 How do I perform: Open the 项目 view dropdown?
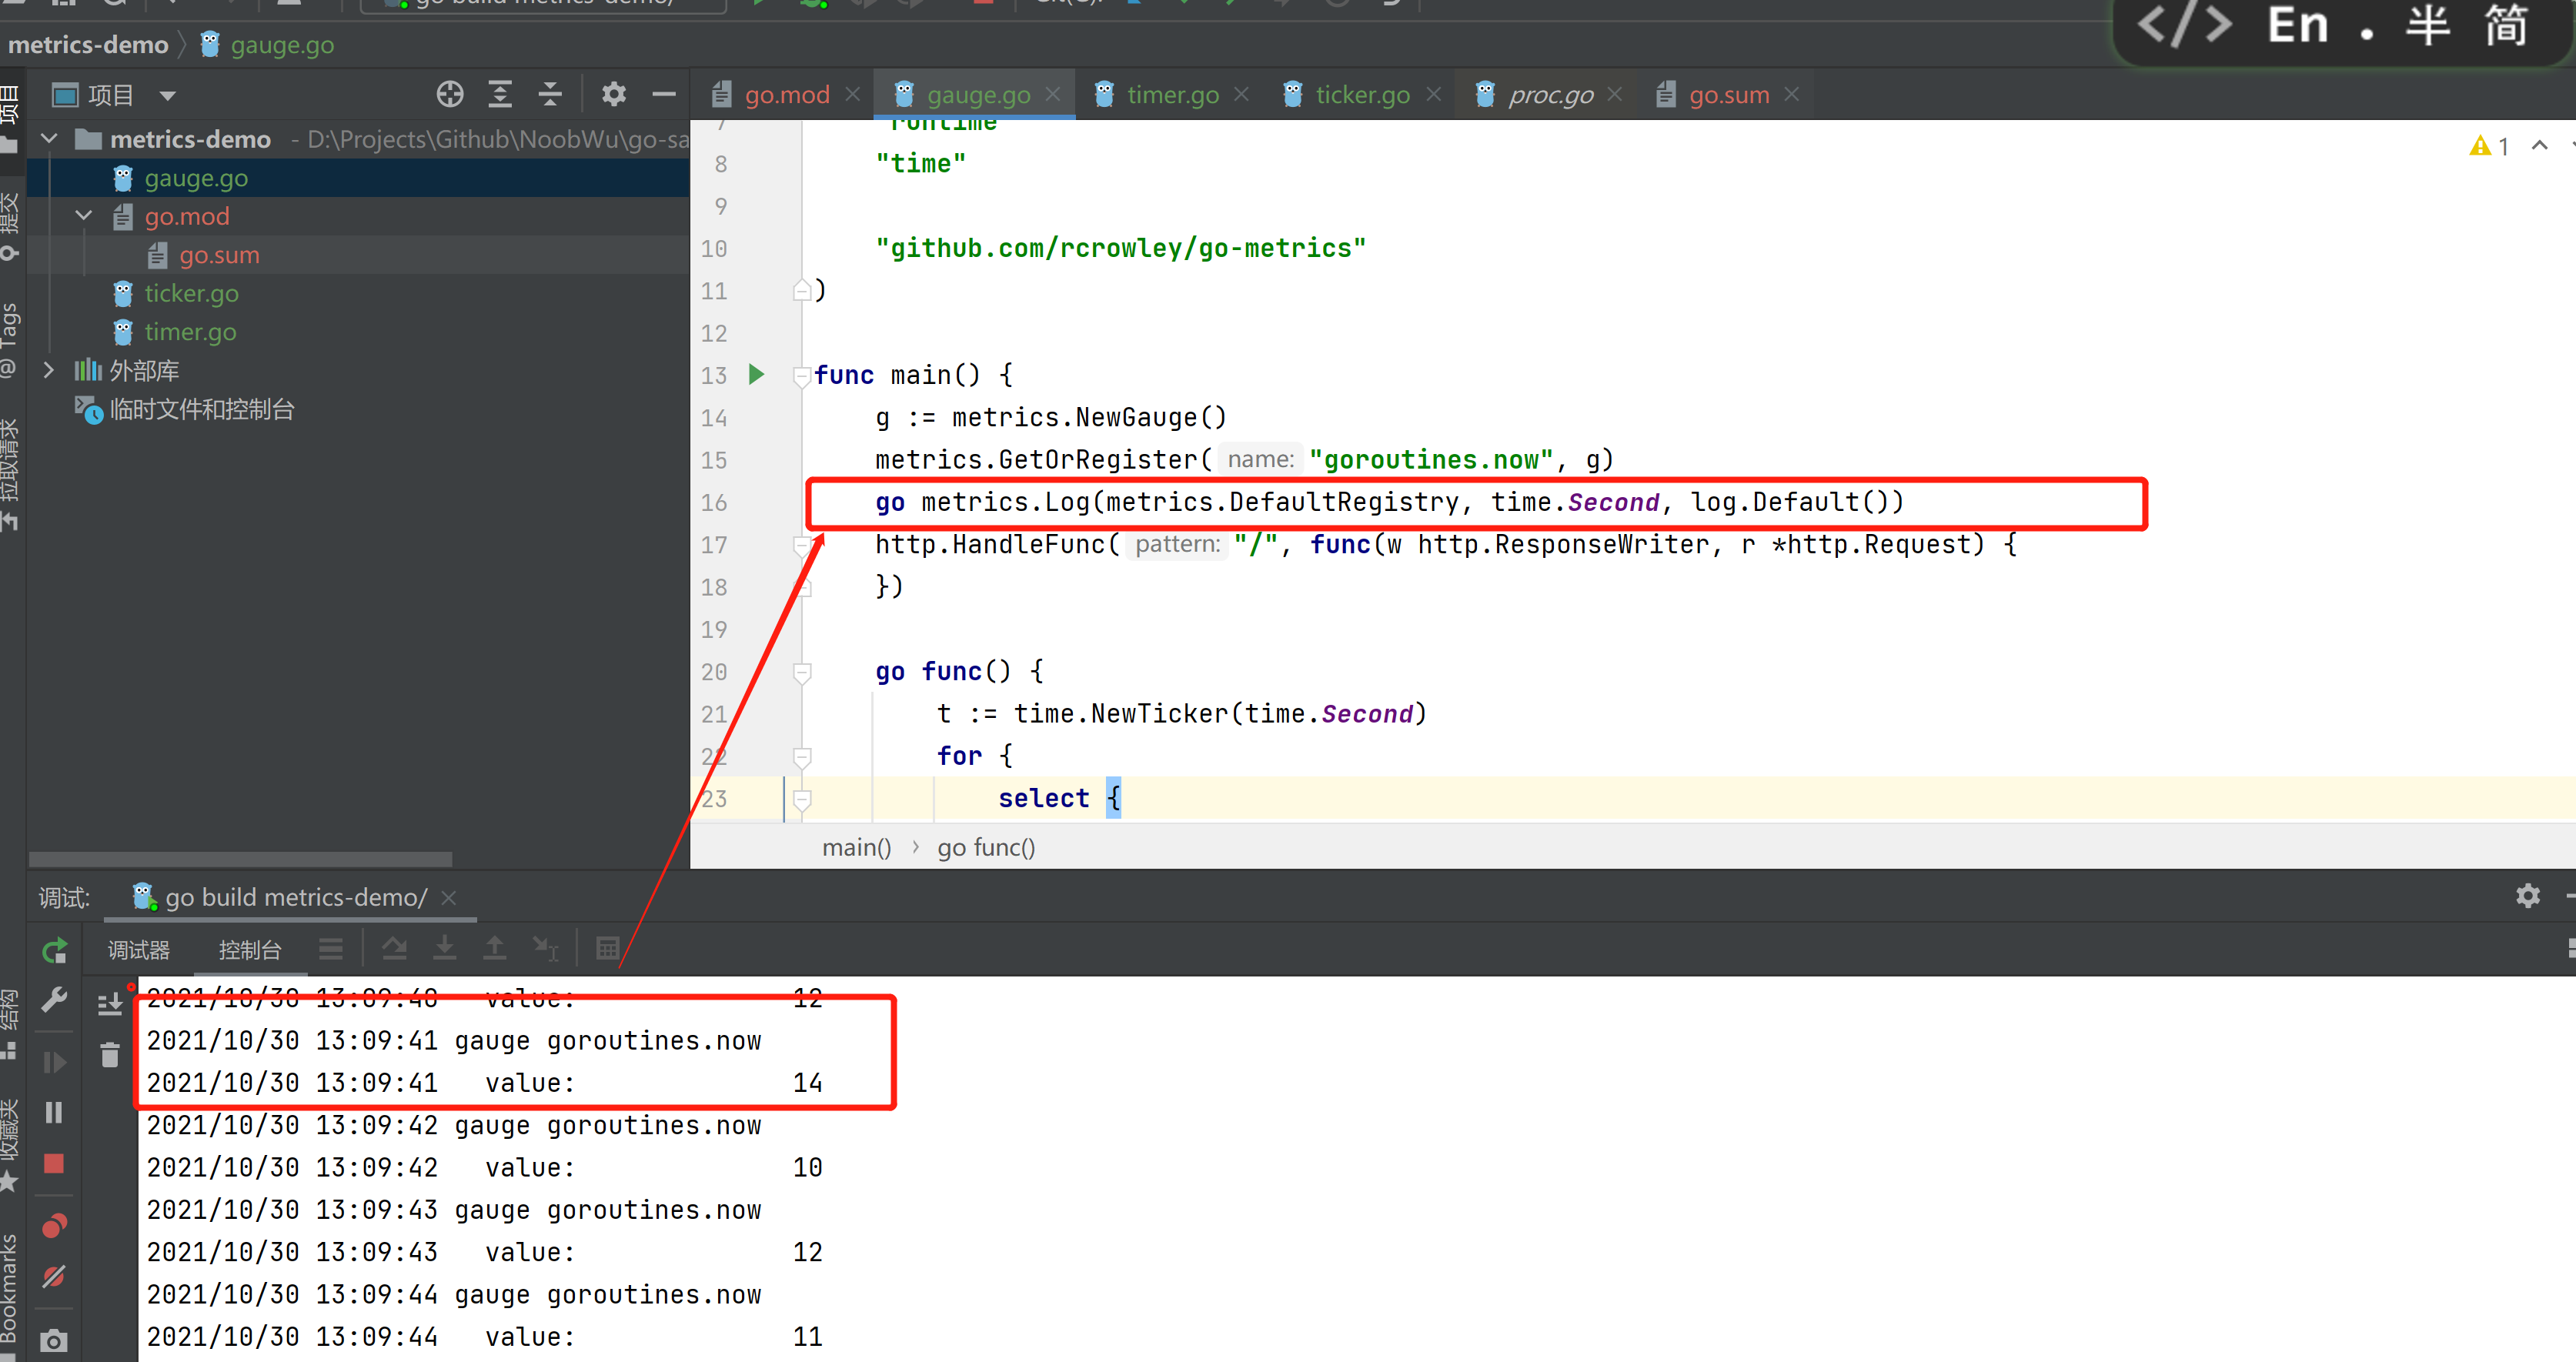pos(167,96)
